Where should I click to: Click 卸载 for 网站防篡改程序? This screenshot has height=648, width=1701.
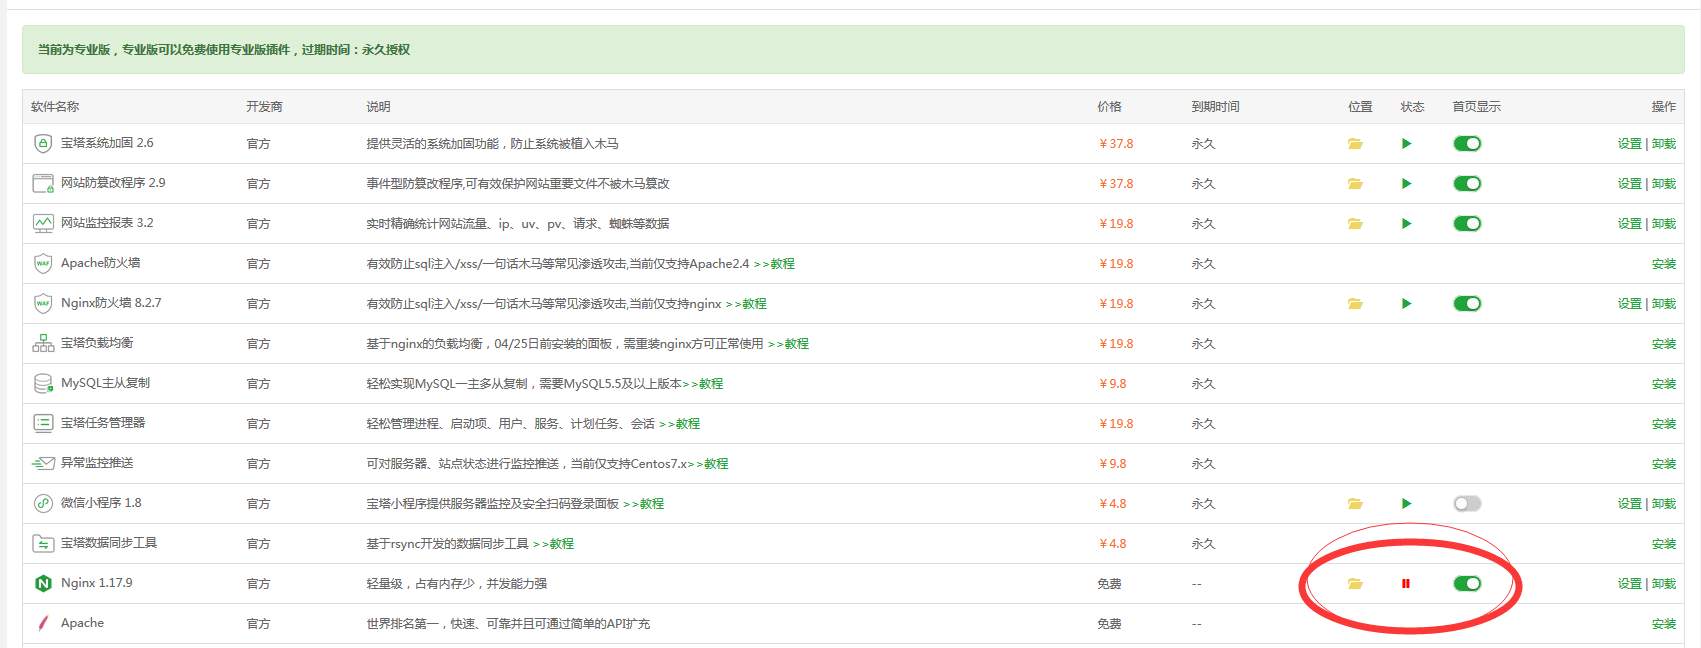pos(1664,184)
